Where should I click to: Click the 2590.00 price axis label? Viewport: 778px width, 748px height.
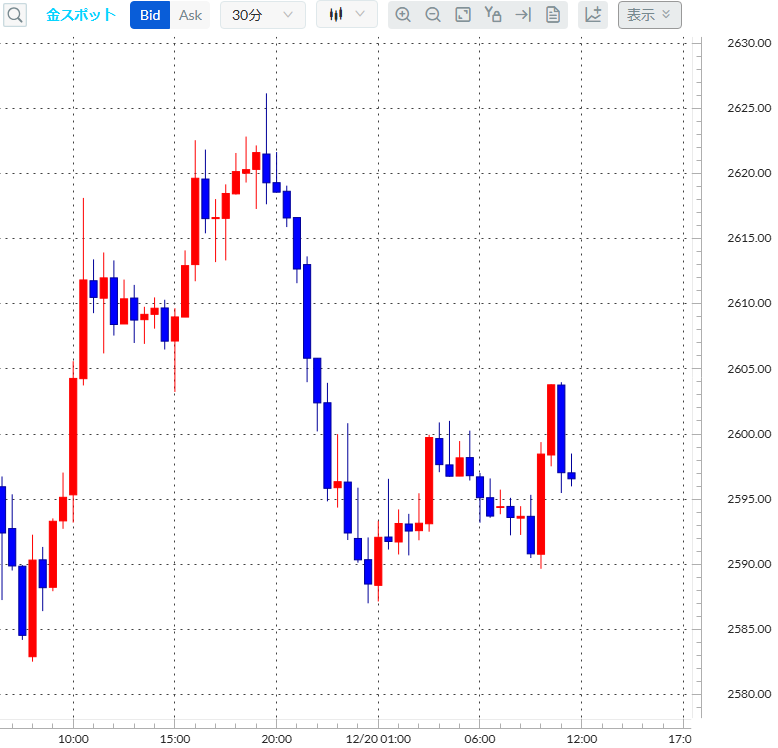pos(749,564)
